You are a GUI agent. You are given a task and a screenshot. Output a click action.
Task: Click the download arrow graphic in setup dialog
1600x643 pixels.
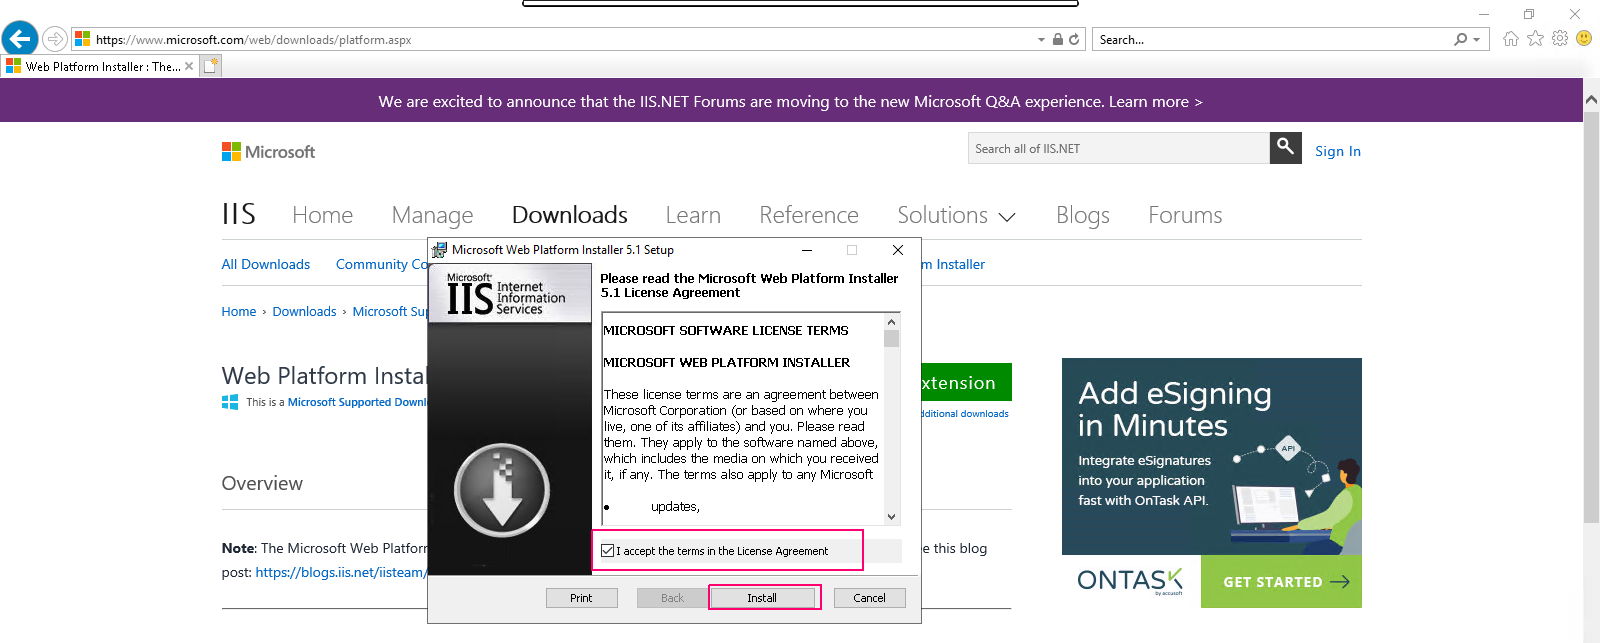[x=502, y=490]
